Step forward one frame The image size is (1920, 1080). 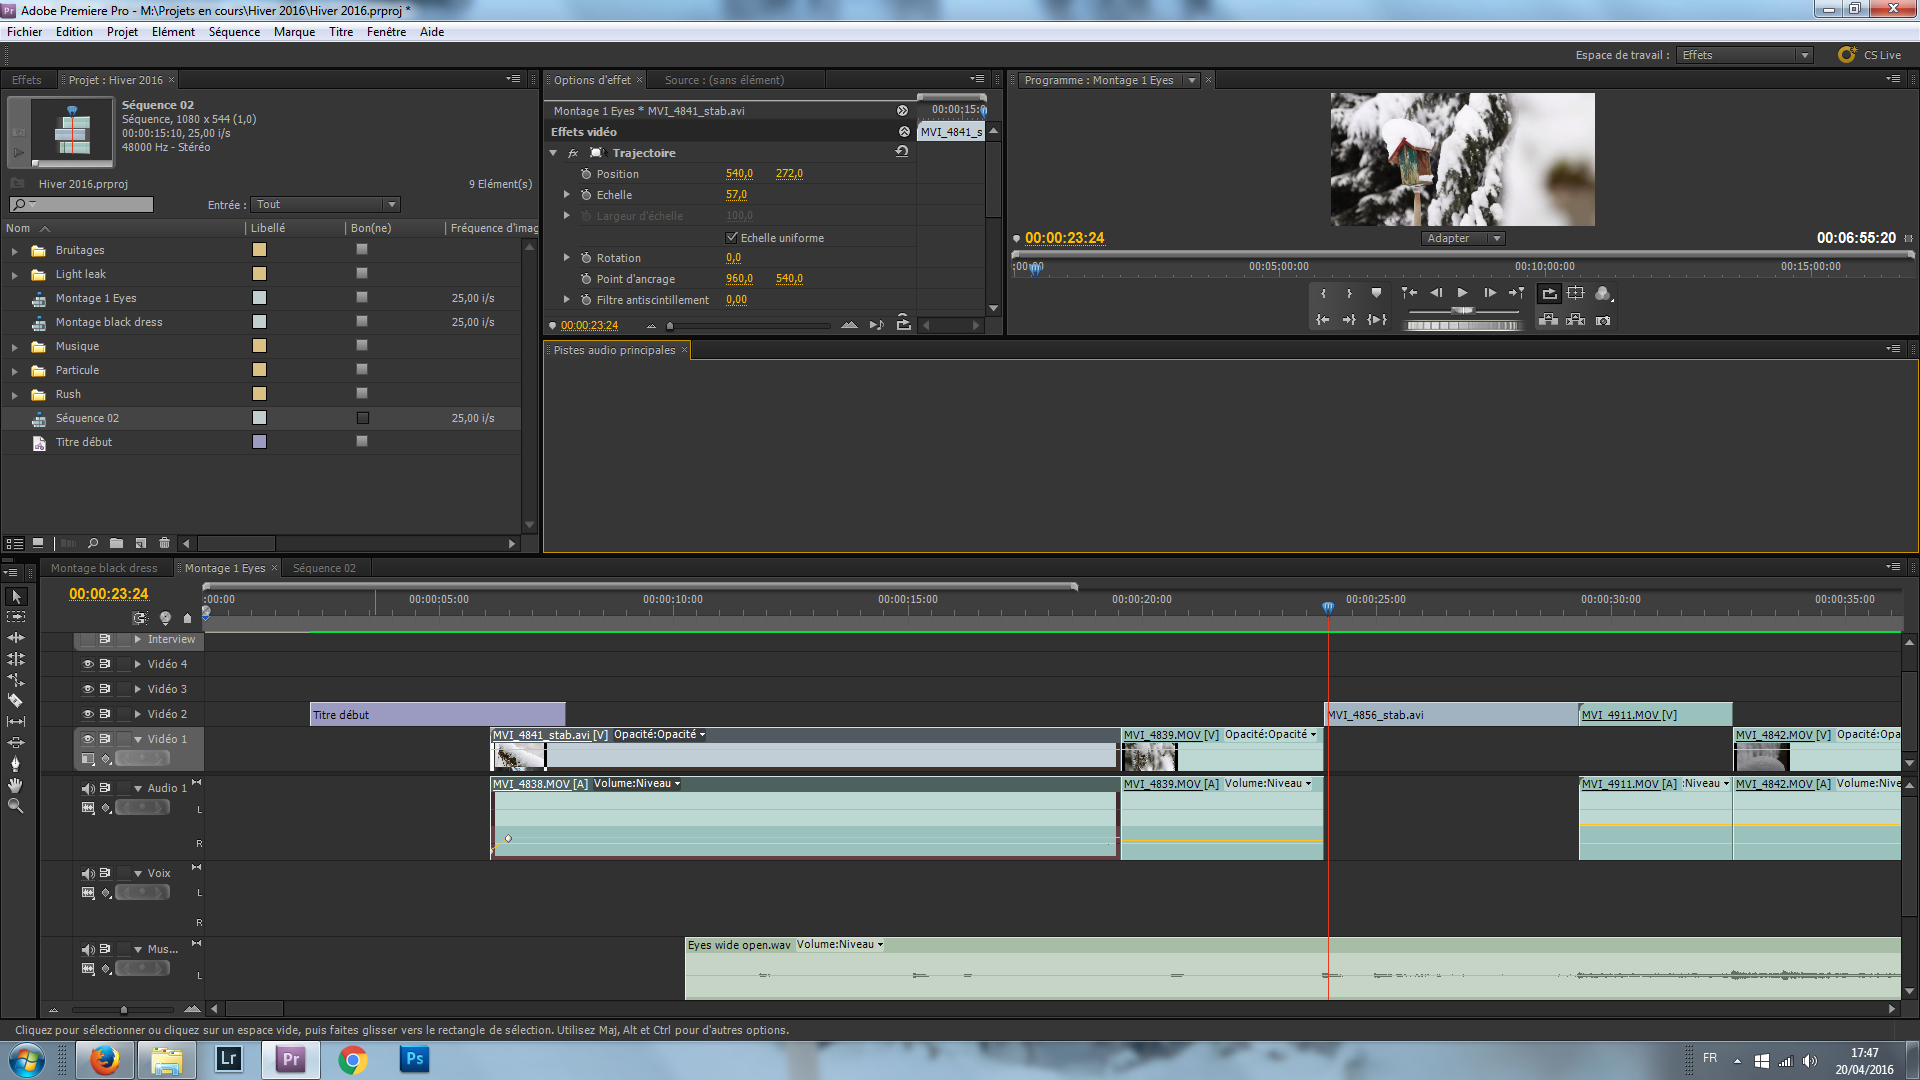click(1490, 293)
